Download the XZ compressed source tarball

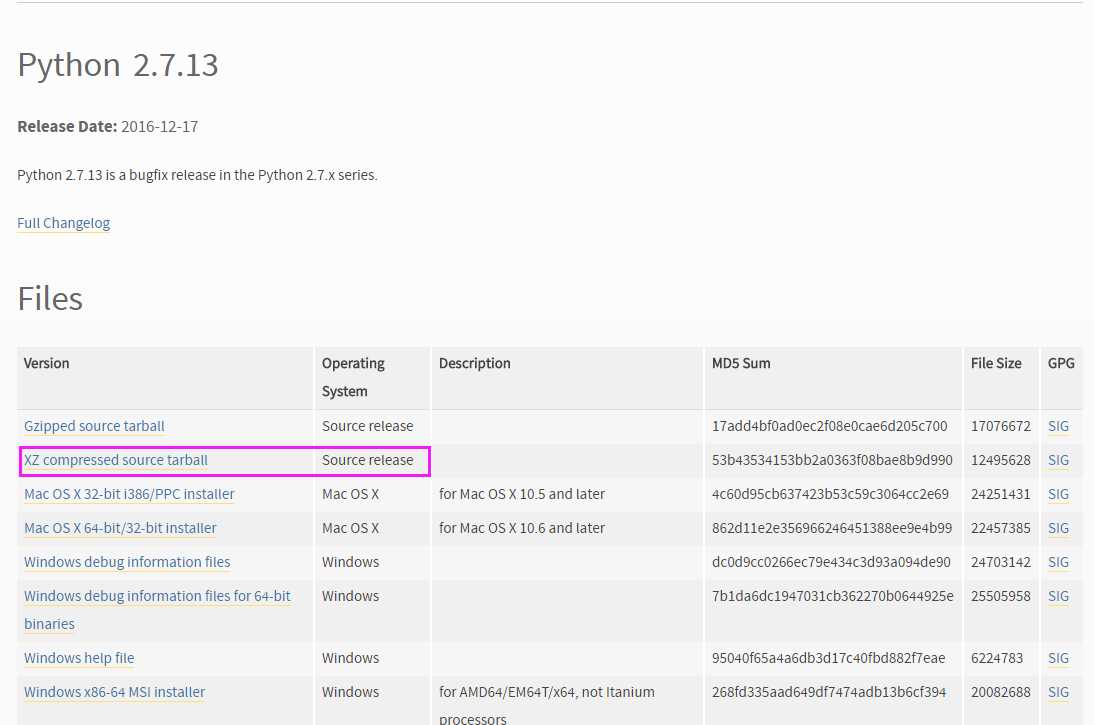[x=116, y=461]
